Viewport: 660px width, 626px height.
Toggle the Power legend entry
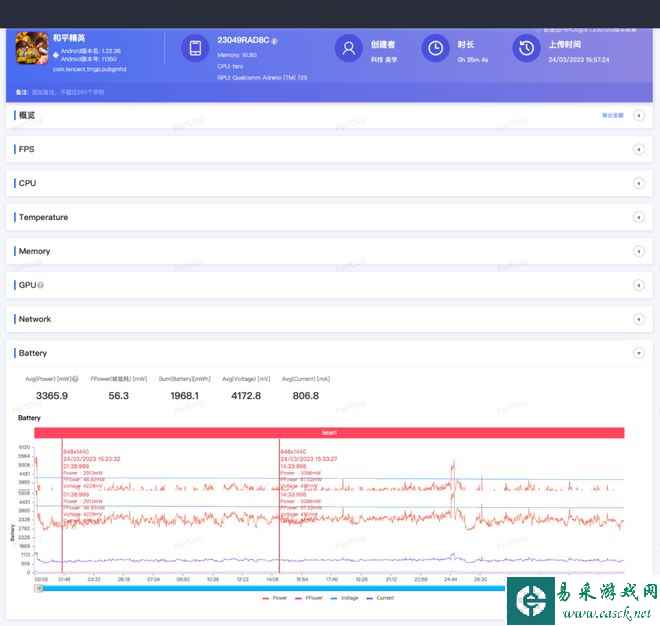(x=274, y=598)
